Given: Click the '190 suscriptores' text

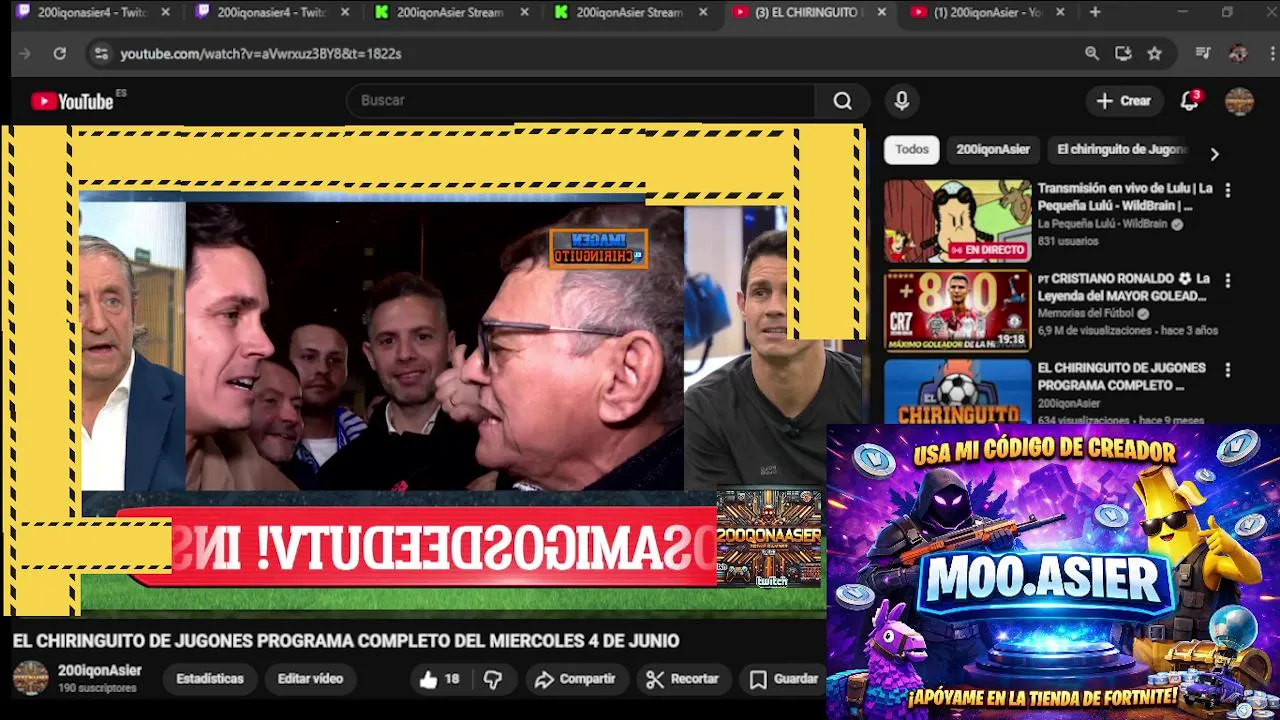Looking at the screenshot, I should tap(97, 688).
